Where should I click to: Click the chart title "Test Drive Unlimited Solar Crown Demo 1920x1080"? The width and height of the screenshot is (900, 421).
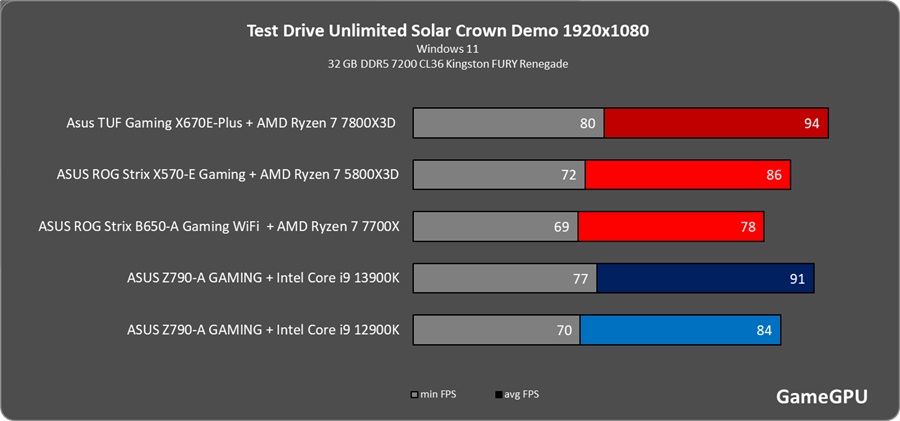click(448, 31)
